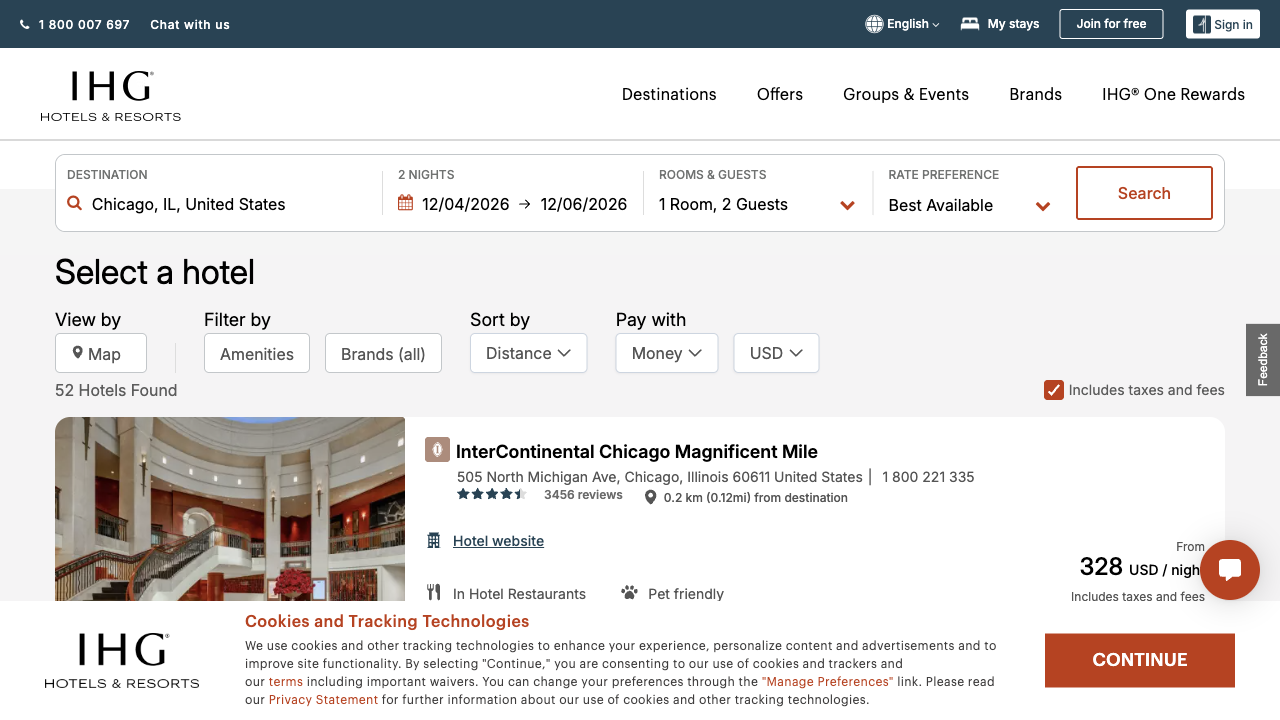
Task: Uncheck Includes taxes and fees
Action: [x=1053, y=390]
